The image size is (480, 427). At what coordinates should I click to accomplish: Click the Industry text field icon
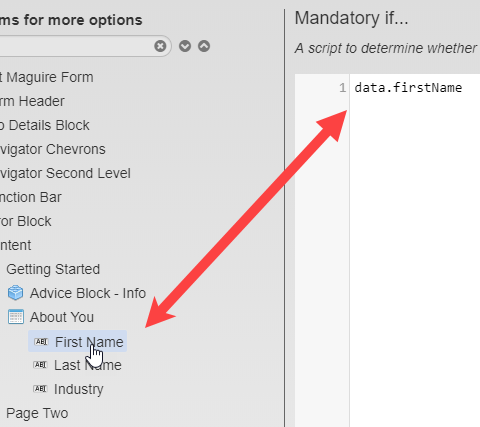tap(41, 389)
